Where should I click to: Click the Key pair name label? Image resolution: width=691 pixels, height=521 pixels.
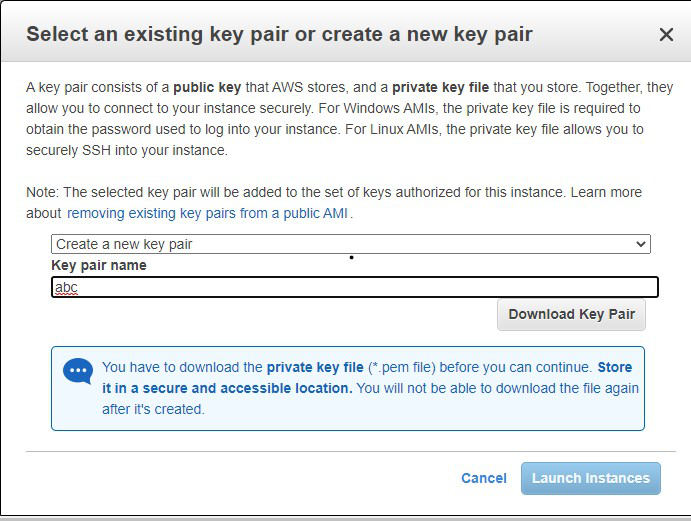(99, 265)
